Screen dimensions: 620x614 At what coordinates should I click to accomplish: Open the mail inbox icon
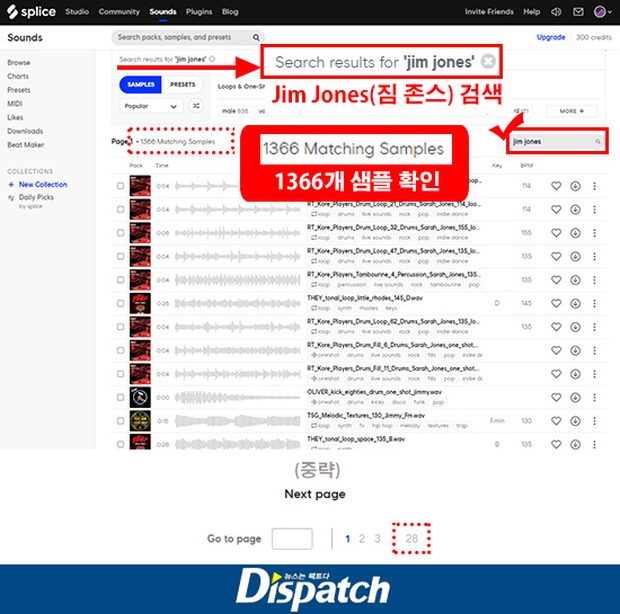coord(578,12)
